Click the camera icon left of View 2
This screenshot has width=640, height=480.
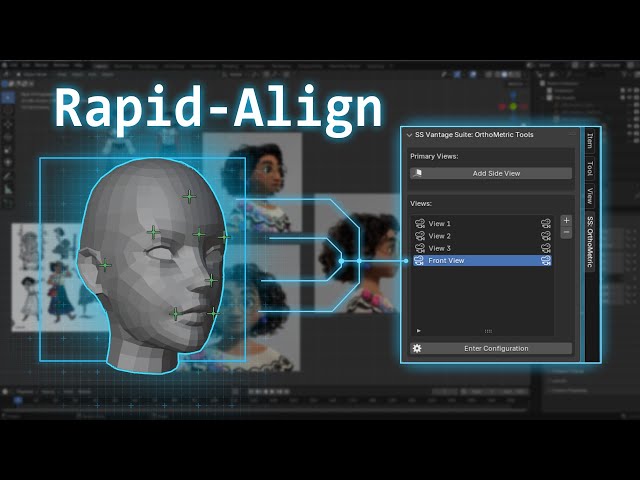coord(420,236)
